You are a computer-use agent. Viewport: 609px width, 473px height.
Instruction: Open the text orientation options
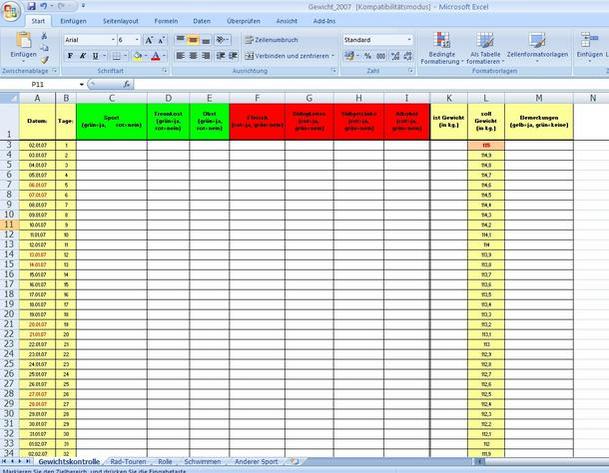click(223, 40)
